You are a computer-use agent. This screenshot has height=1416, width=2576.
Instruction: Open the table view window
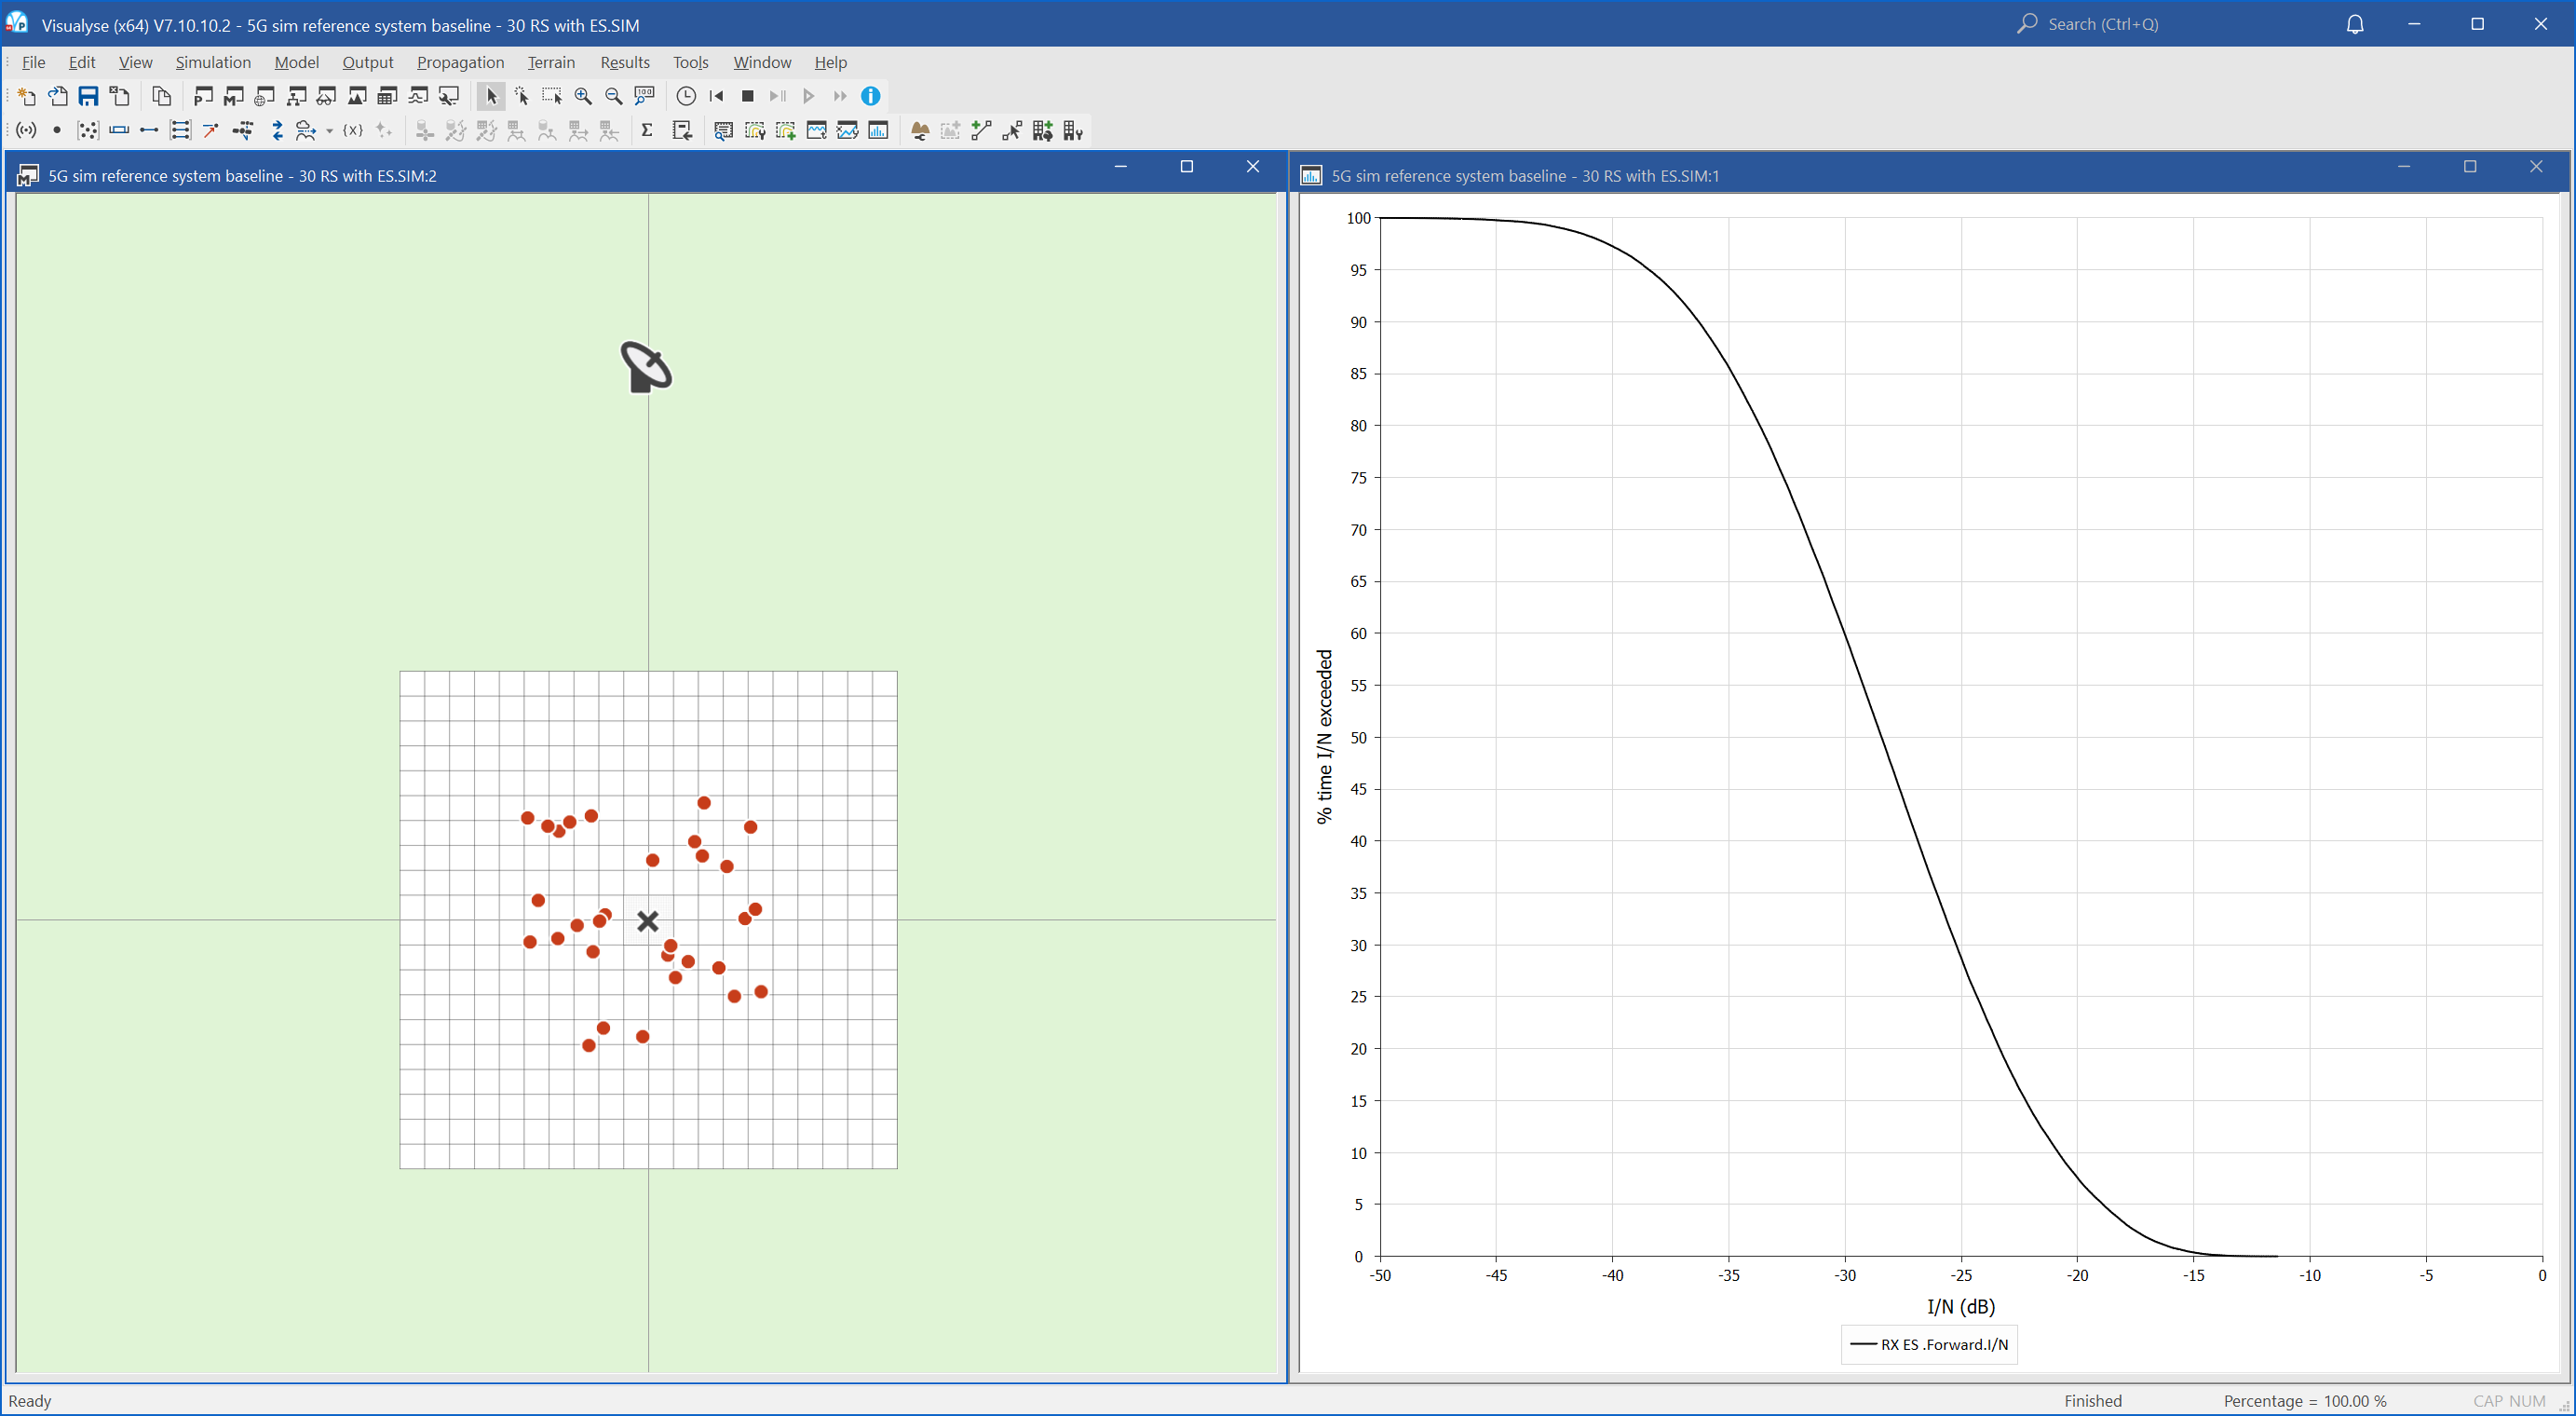(x=388, y=96)
